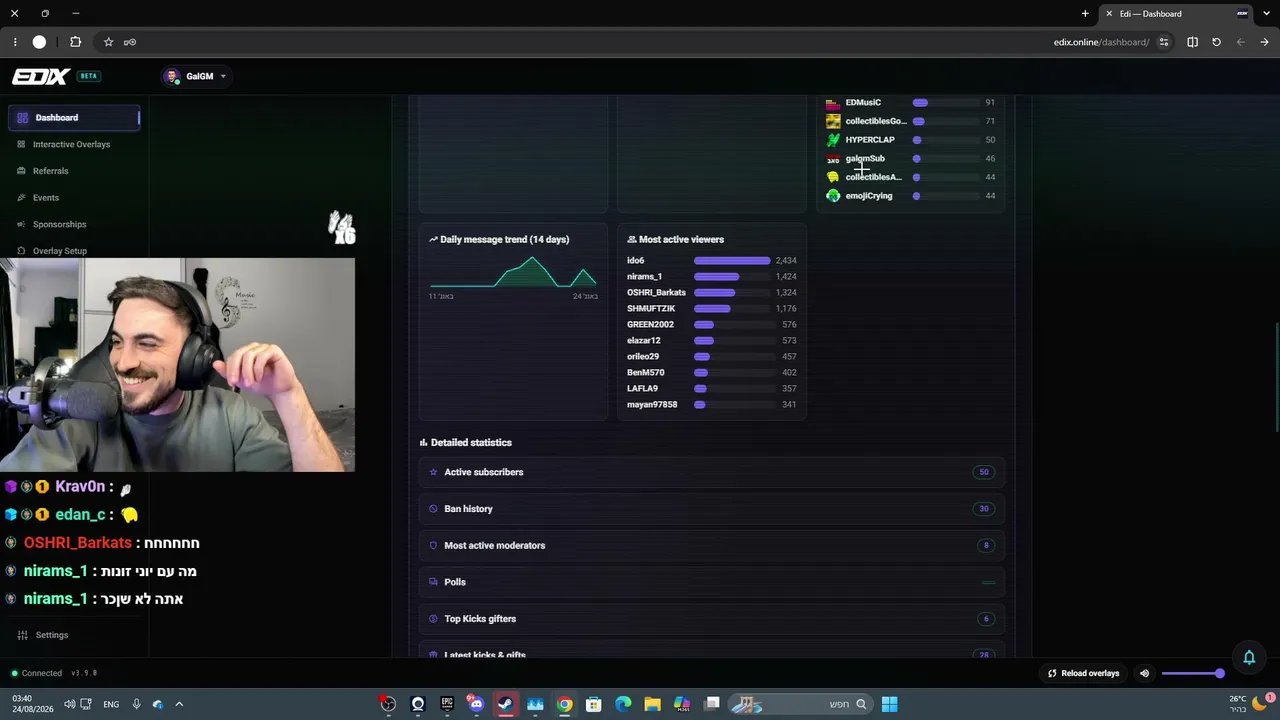The image size is (1280, 720).
Task: Open the browser side panel icon
Action: coord(1192,42)
